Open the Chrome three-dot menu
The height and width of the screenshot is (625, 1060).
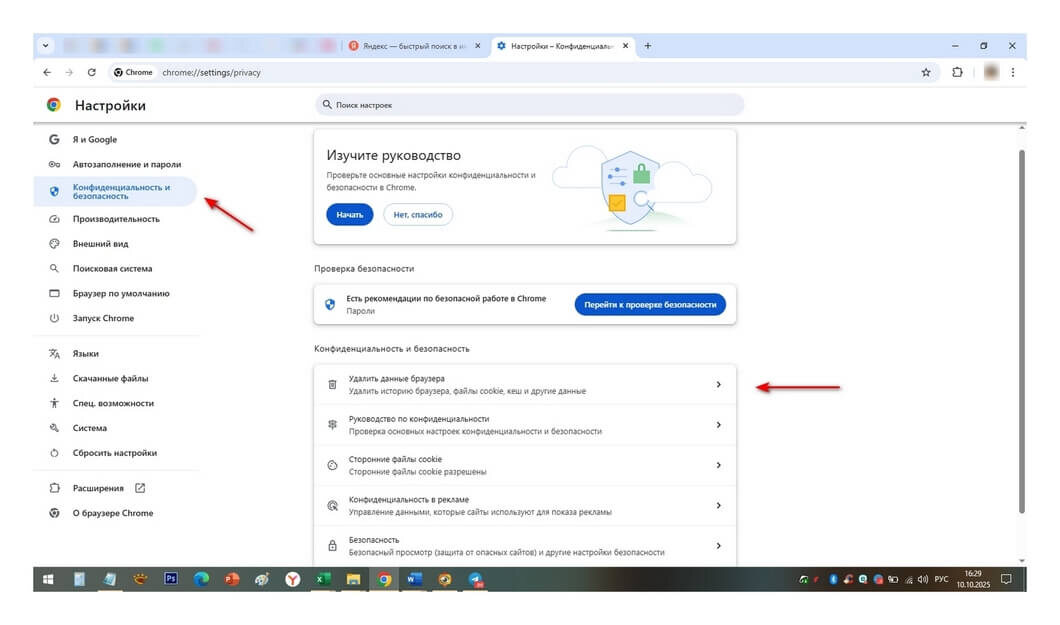1013,72
